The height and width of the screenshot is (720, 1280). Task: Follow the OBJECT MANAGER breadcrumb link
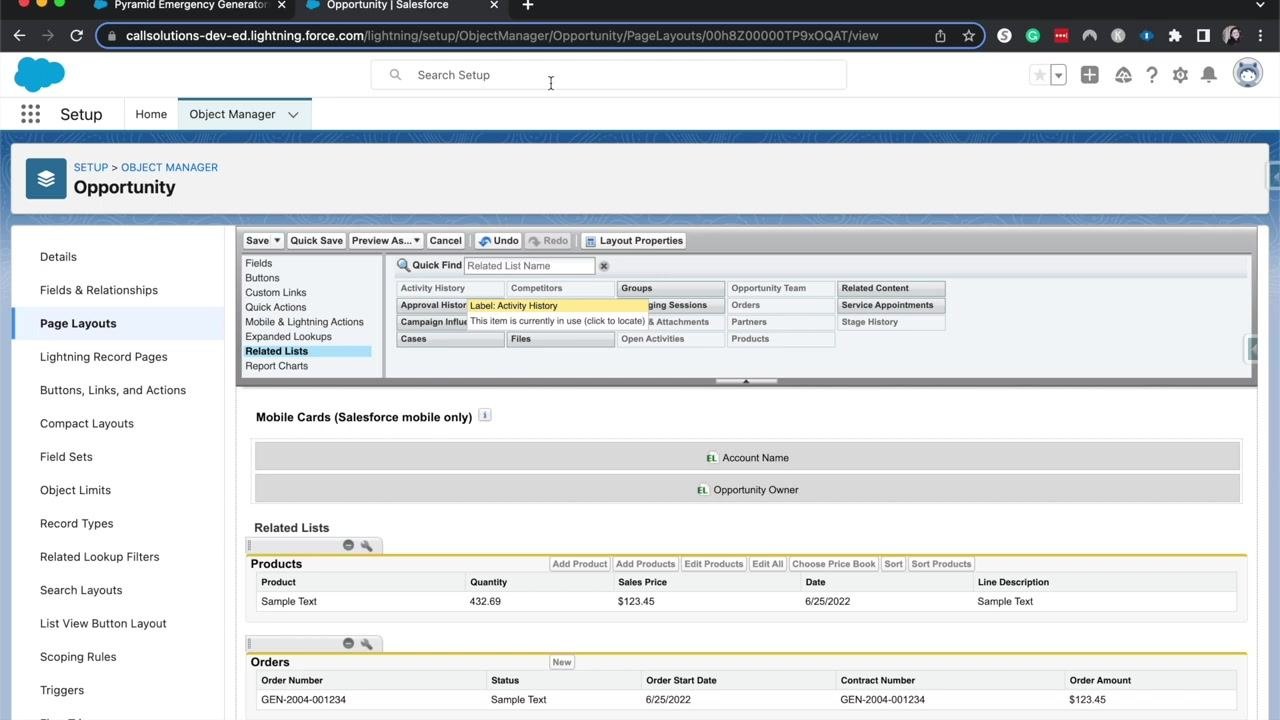pos(169,167)
